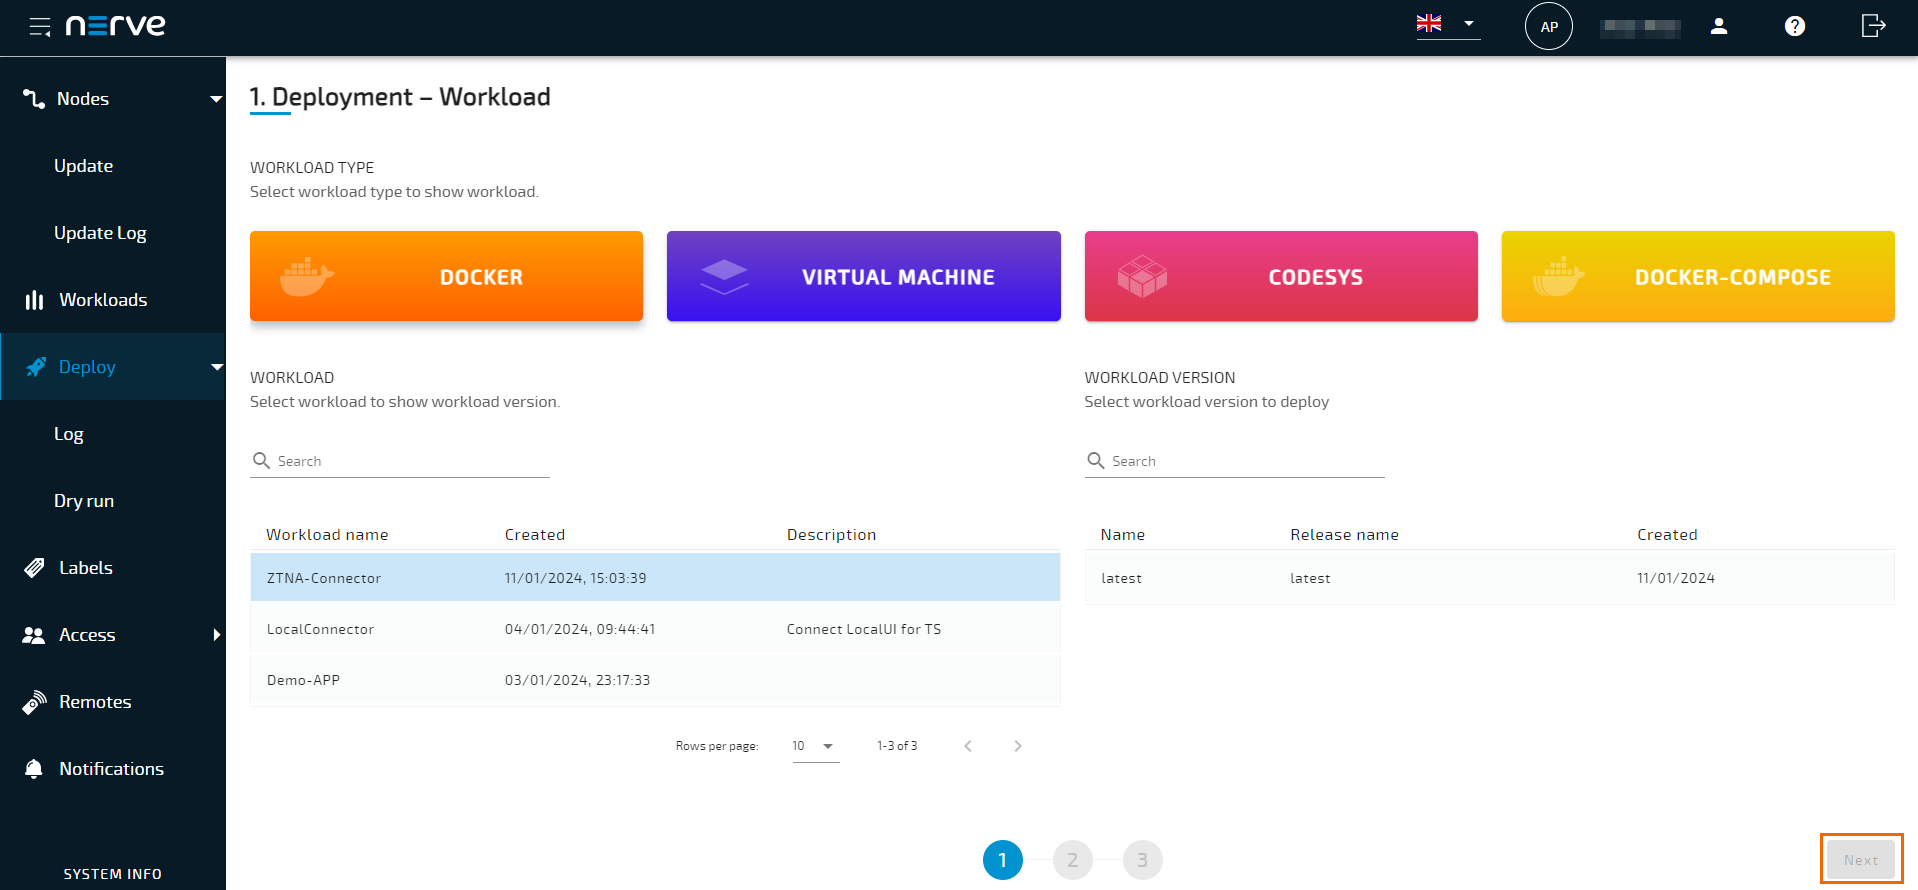Open the rows per page dropdown
1918x890 pixels.
coord(815,746)
